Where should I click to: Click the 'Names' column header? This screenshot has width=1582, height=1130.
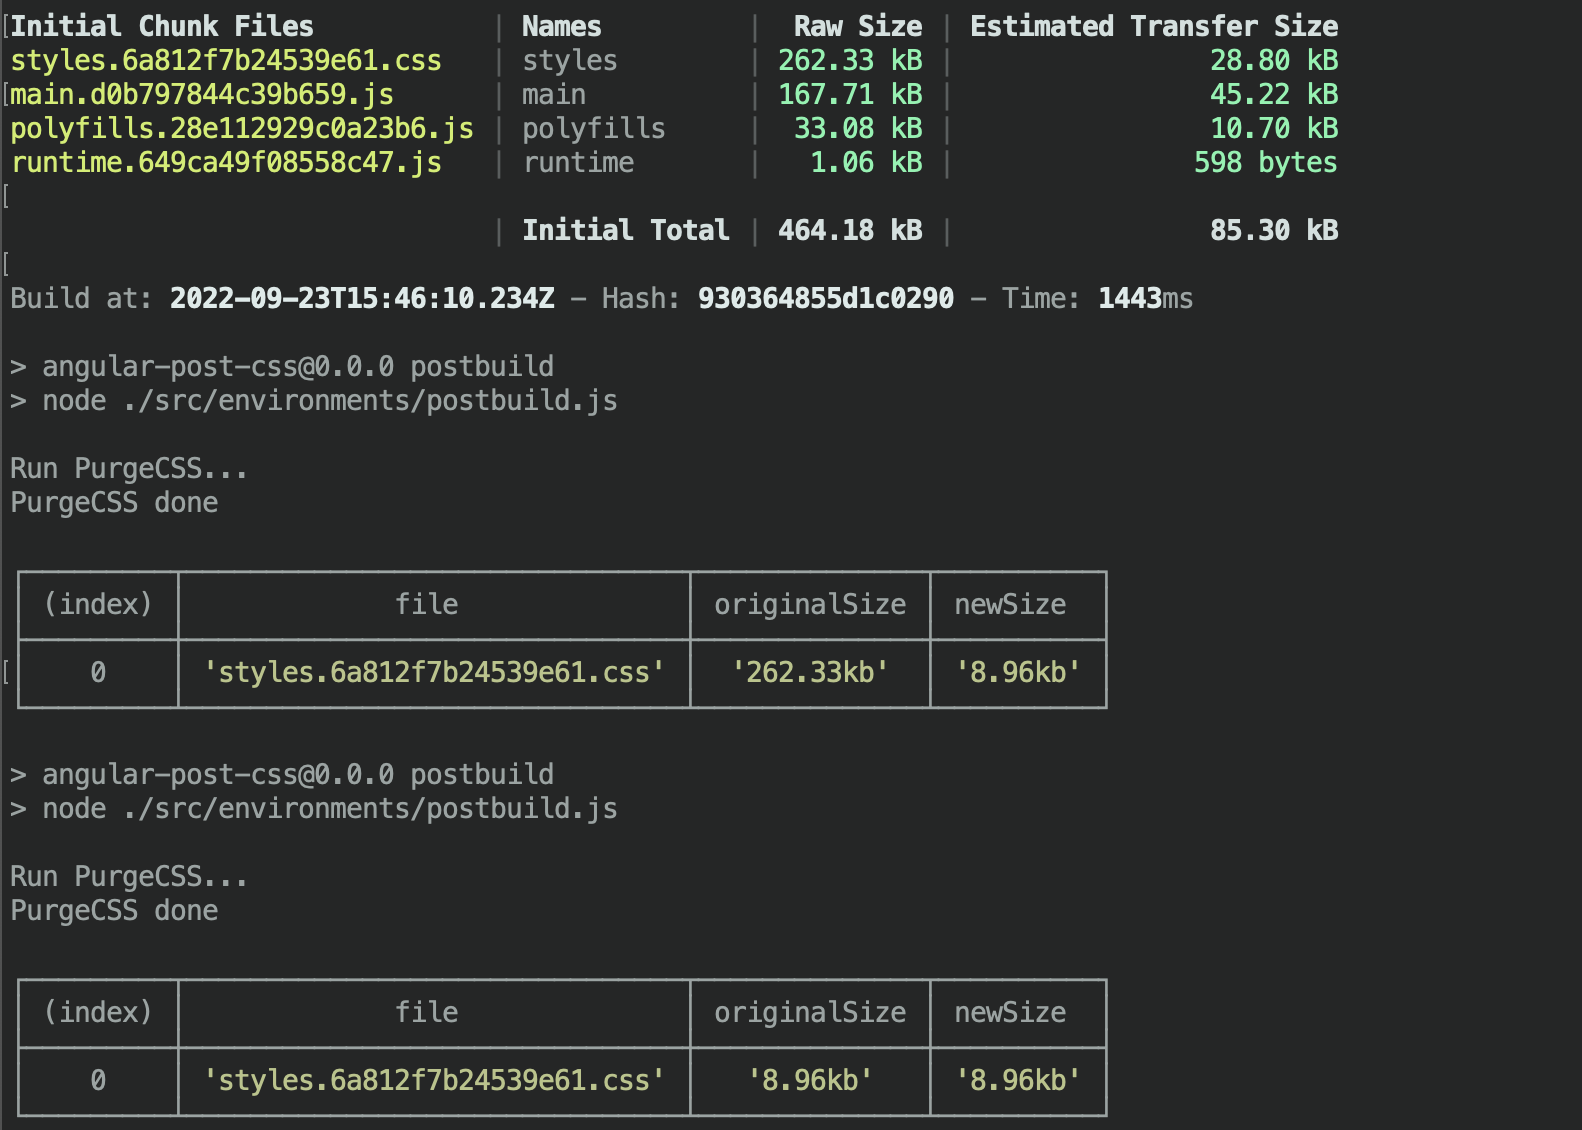coord(562,26)
